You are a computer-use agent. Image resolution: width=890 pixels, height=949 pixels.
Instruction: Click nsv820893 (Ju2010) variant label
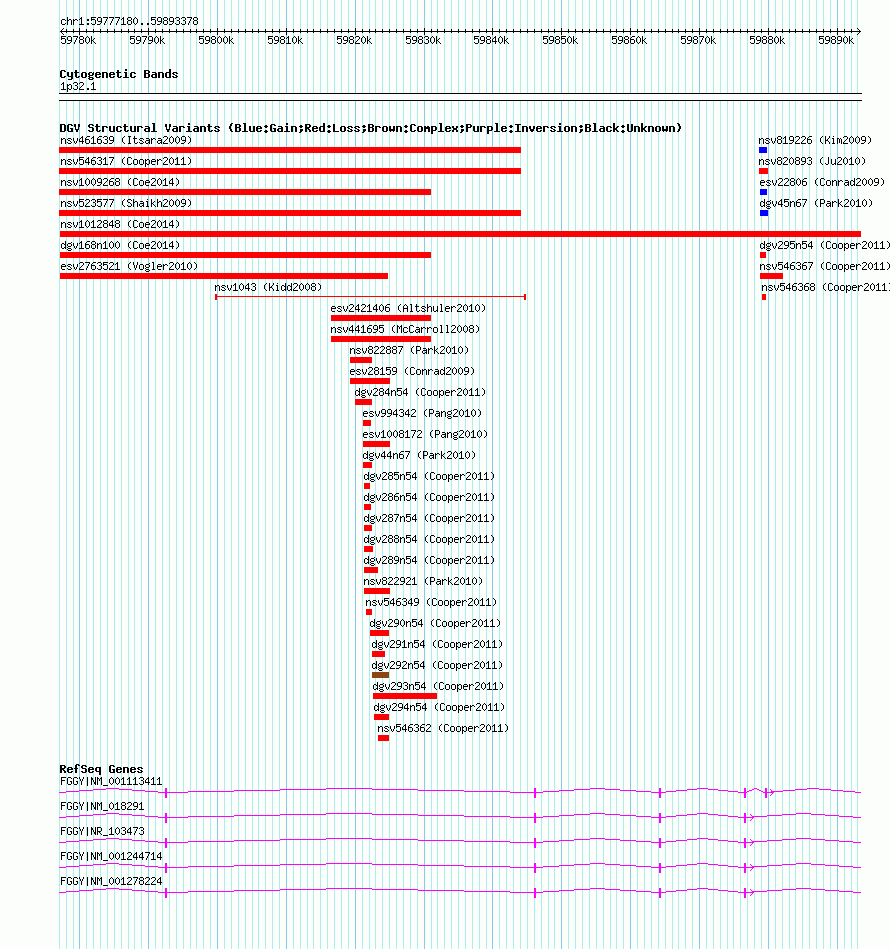click(812, 162)
